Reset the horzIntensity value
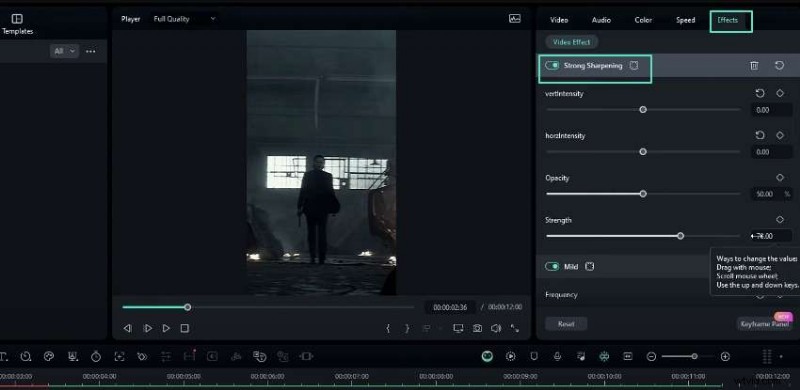The image size is (800, 390). tap(760, 135)
